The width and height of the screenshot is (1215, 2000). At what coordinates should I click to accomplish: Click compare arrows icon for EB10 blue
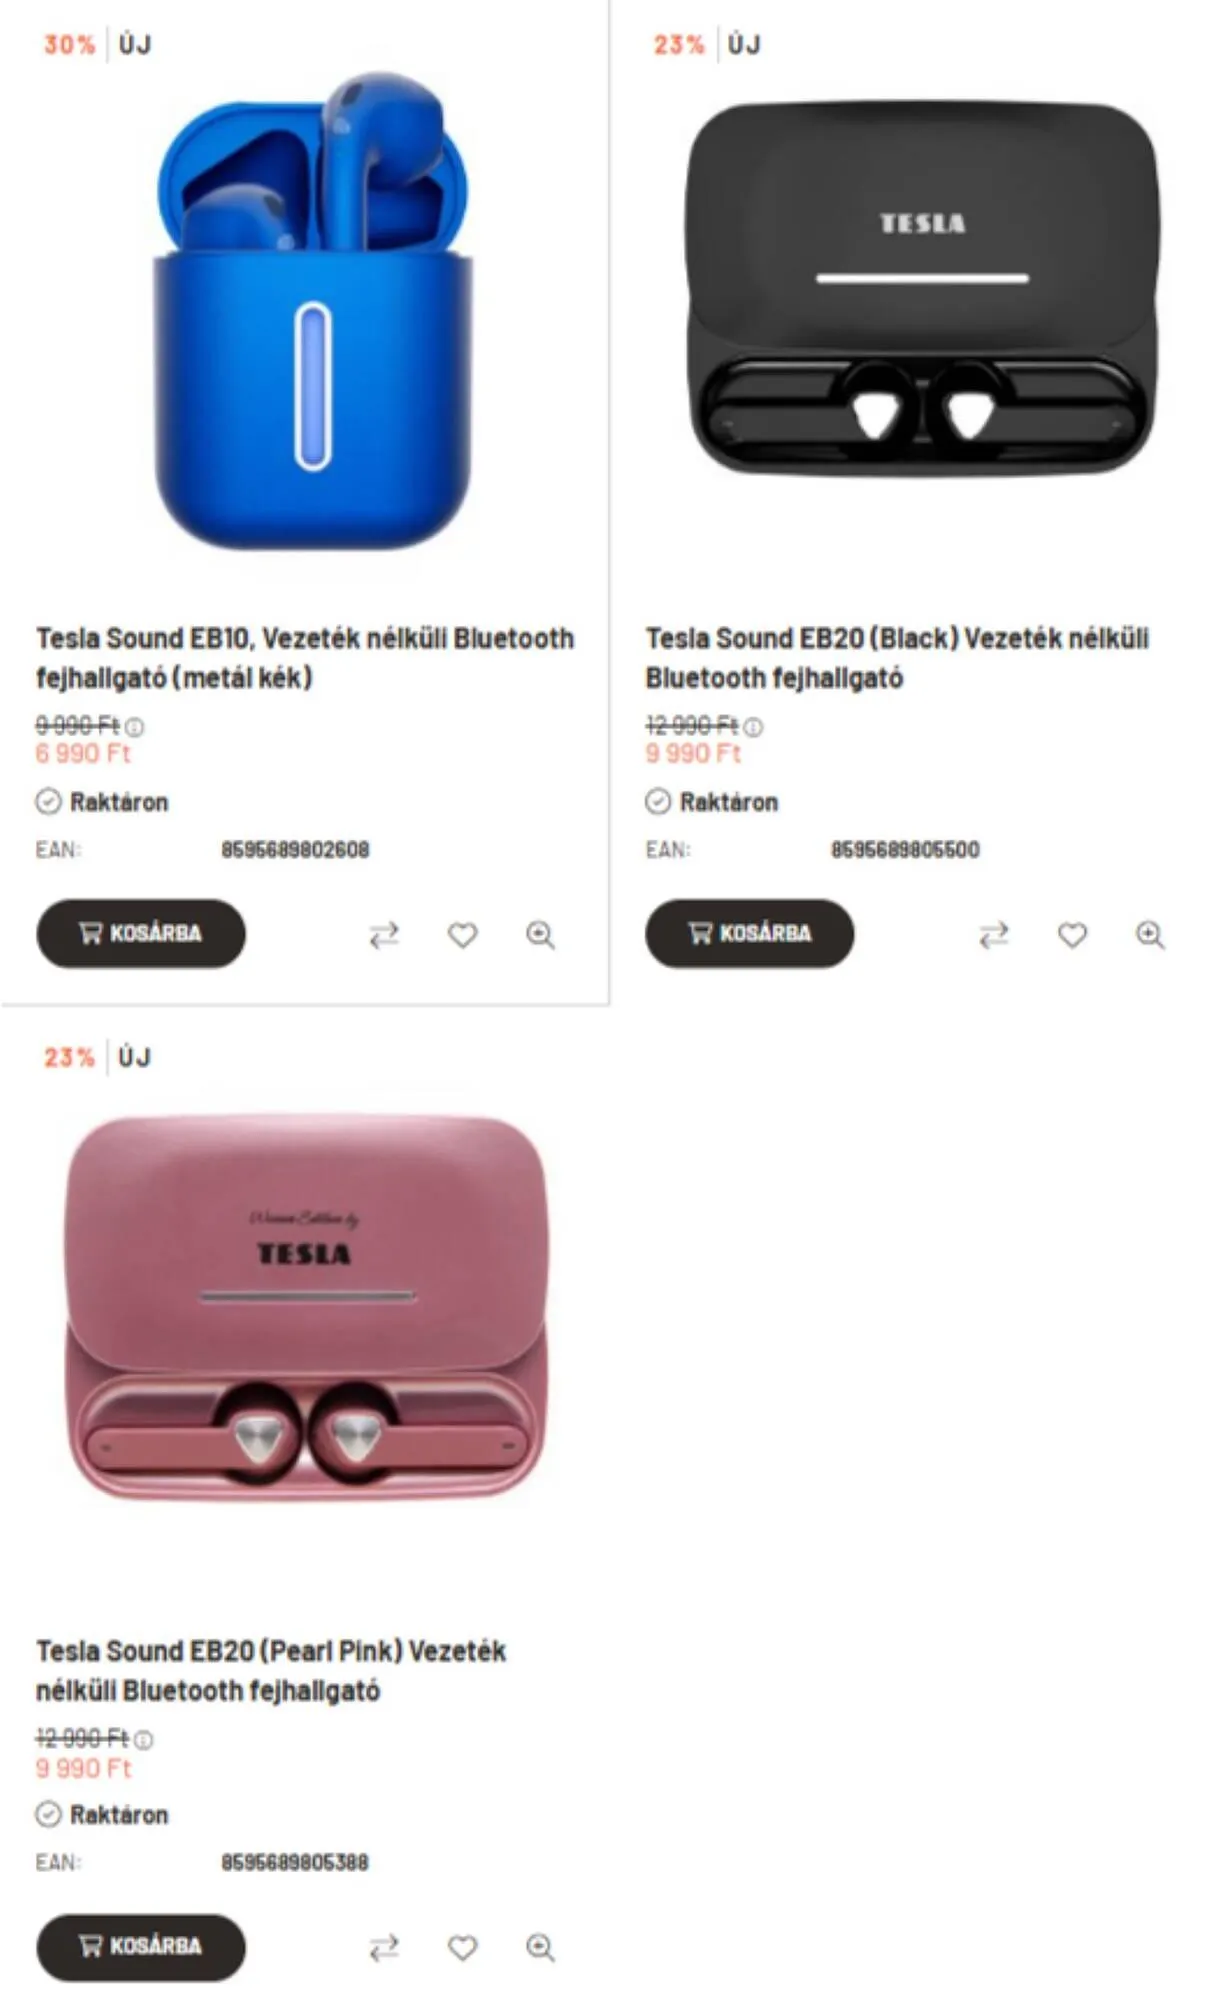point(384,935)
